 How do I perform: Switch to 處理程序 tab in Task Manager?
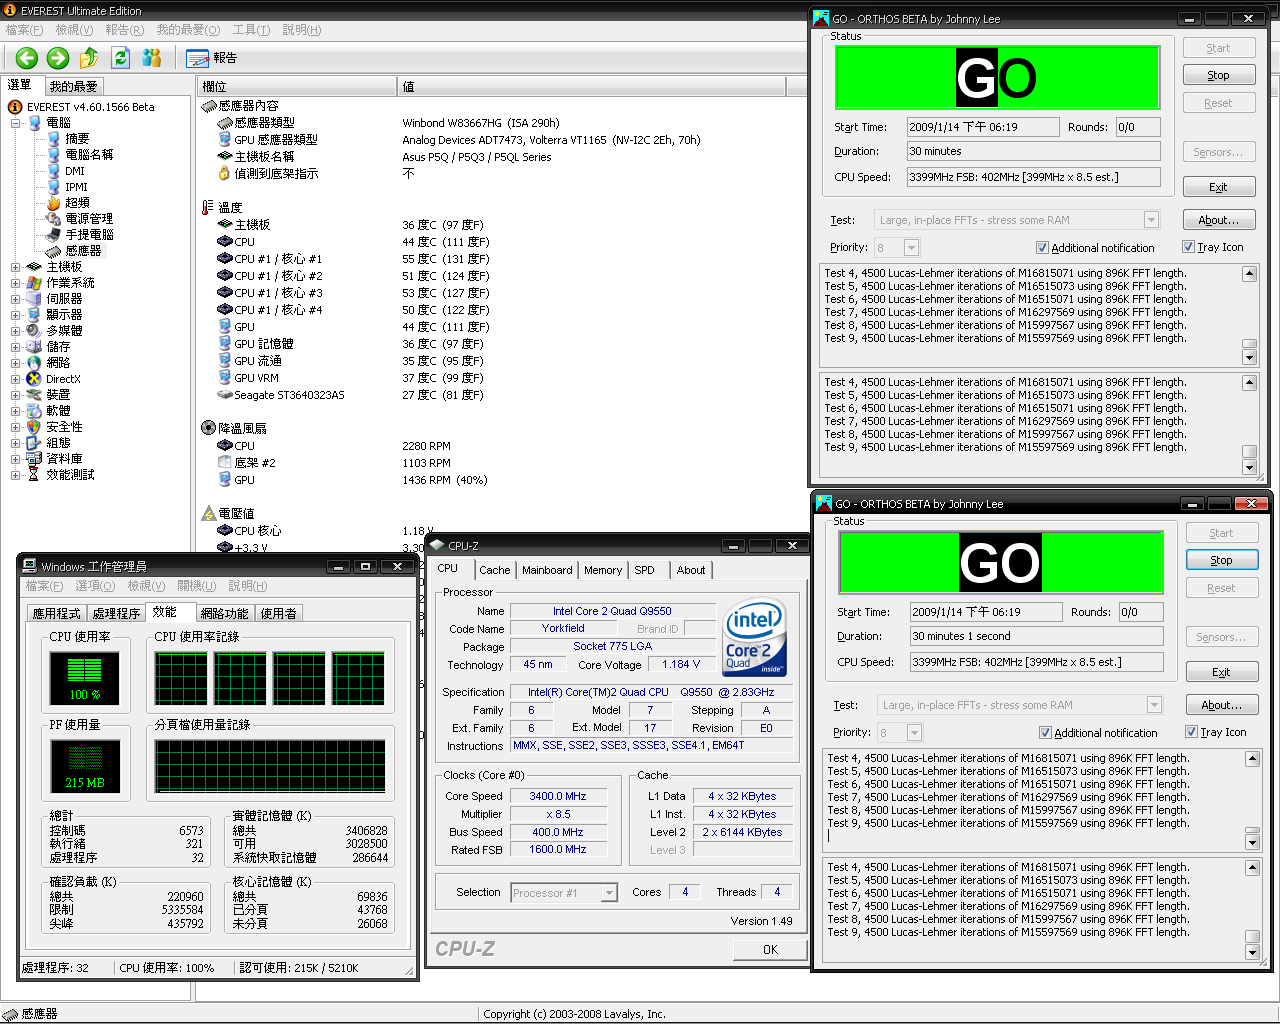coord(116,614)
